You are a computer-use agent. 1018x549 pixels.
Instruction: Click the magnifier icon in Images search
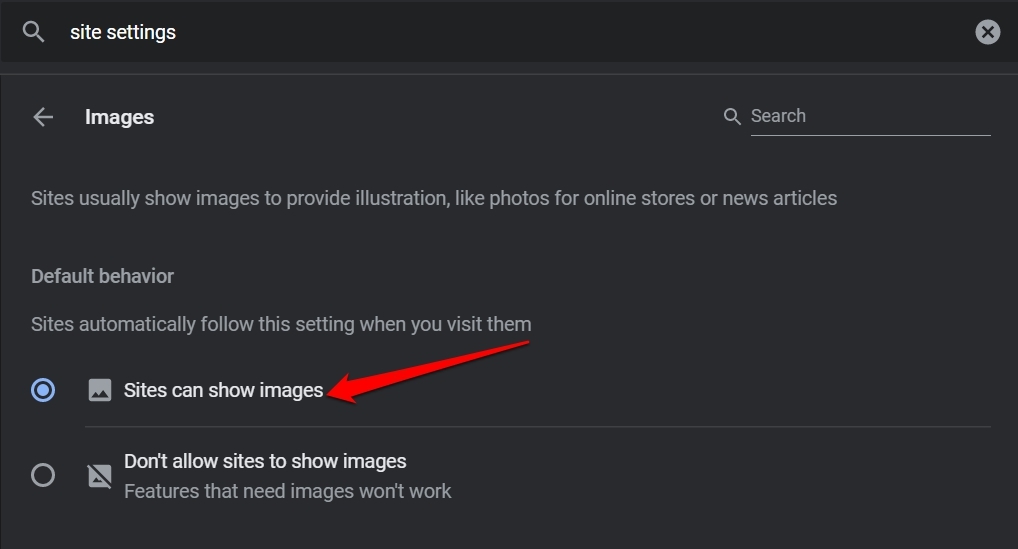[732, 116]
